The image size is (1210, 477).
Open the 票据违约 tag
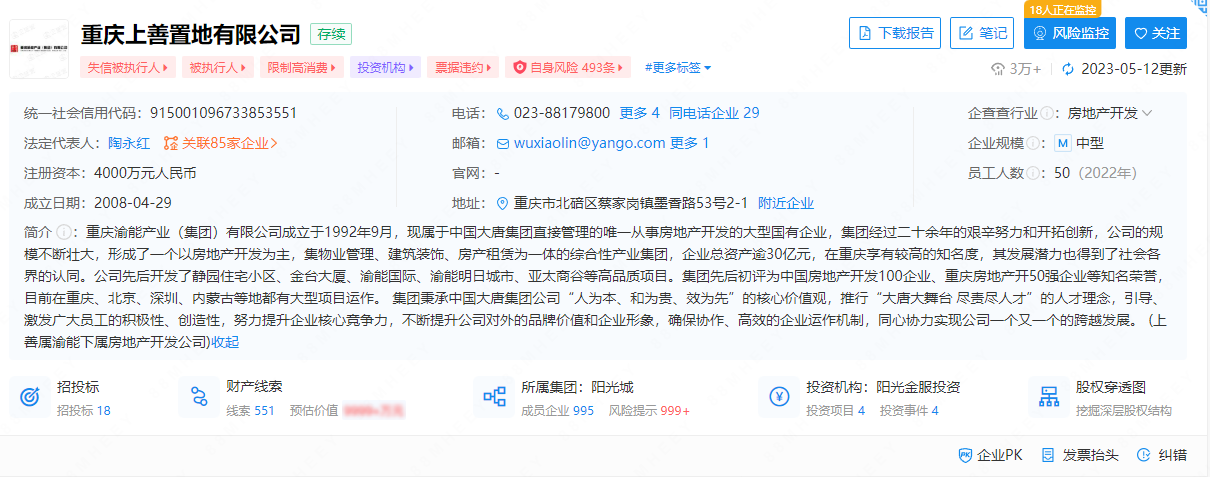tap(462, 68)
